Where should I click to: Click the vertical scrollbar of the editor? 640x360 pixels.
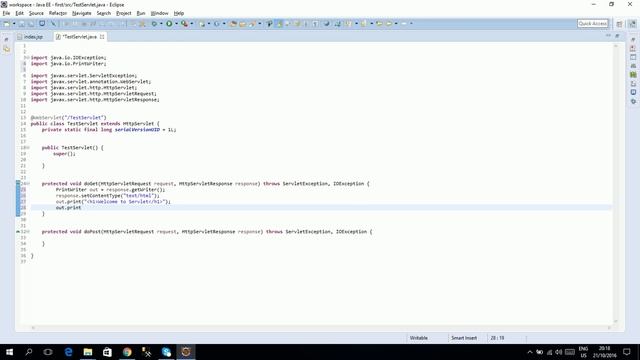(x=616, y=183)
